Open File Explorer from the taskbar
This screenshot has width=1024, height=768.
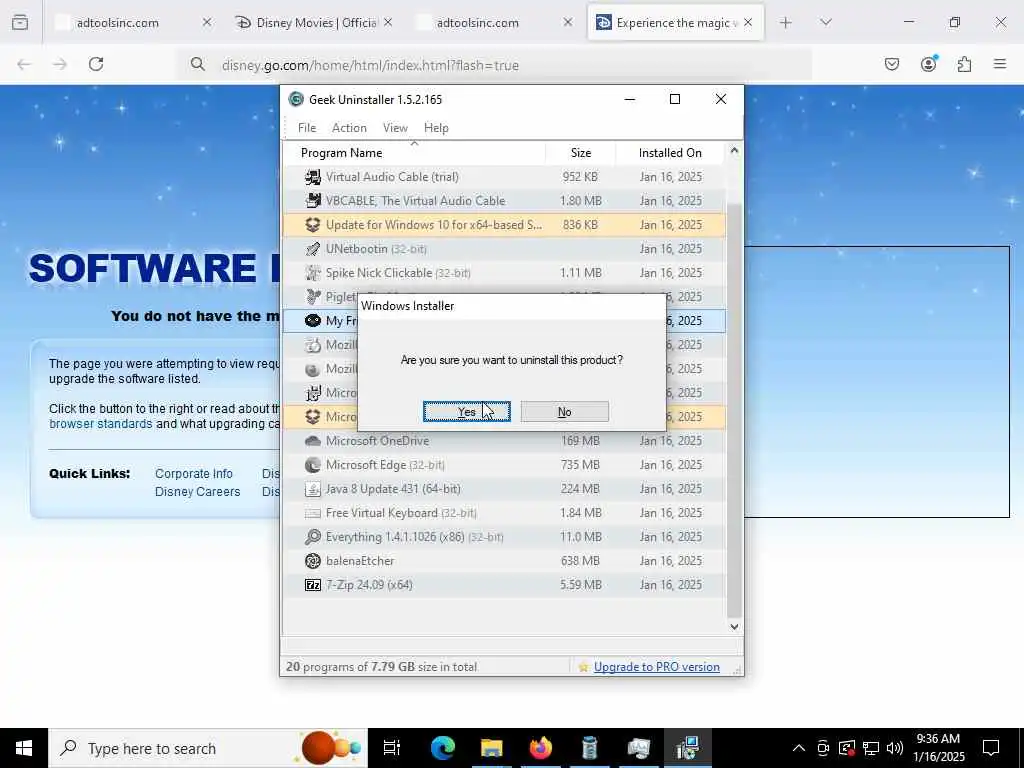[x=491, y=748]
